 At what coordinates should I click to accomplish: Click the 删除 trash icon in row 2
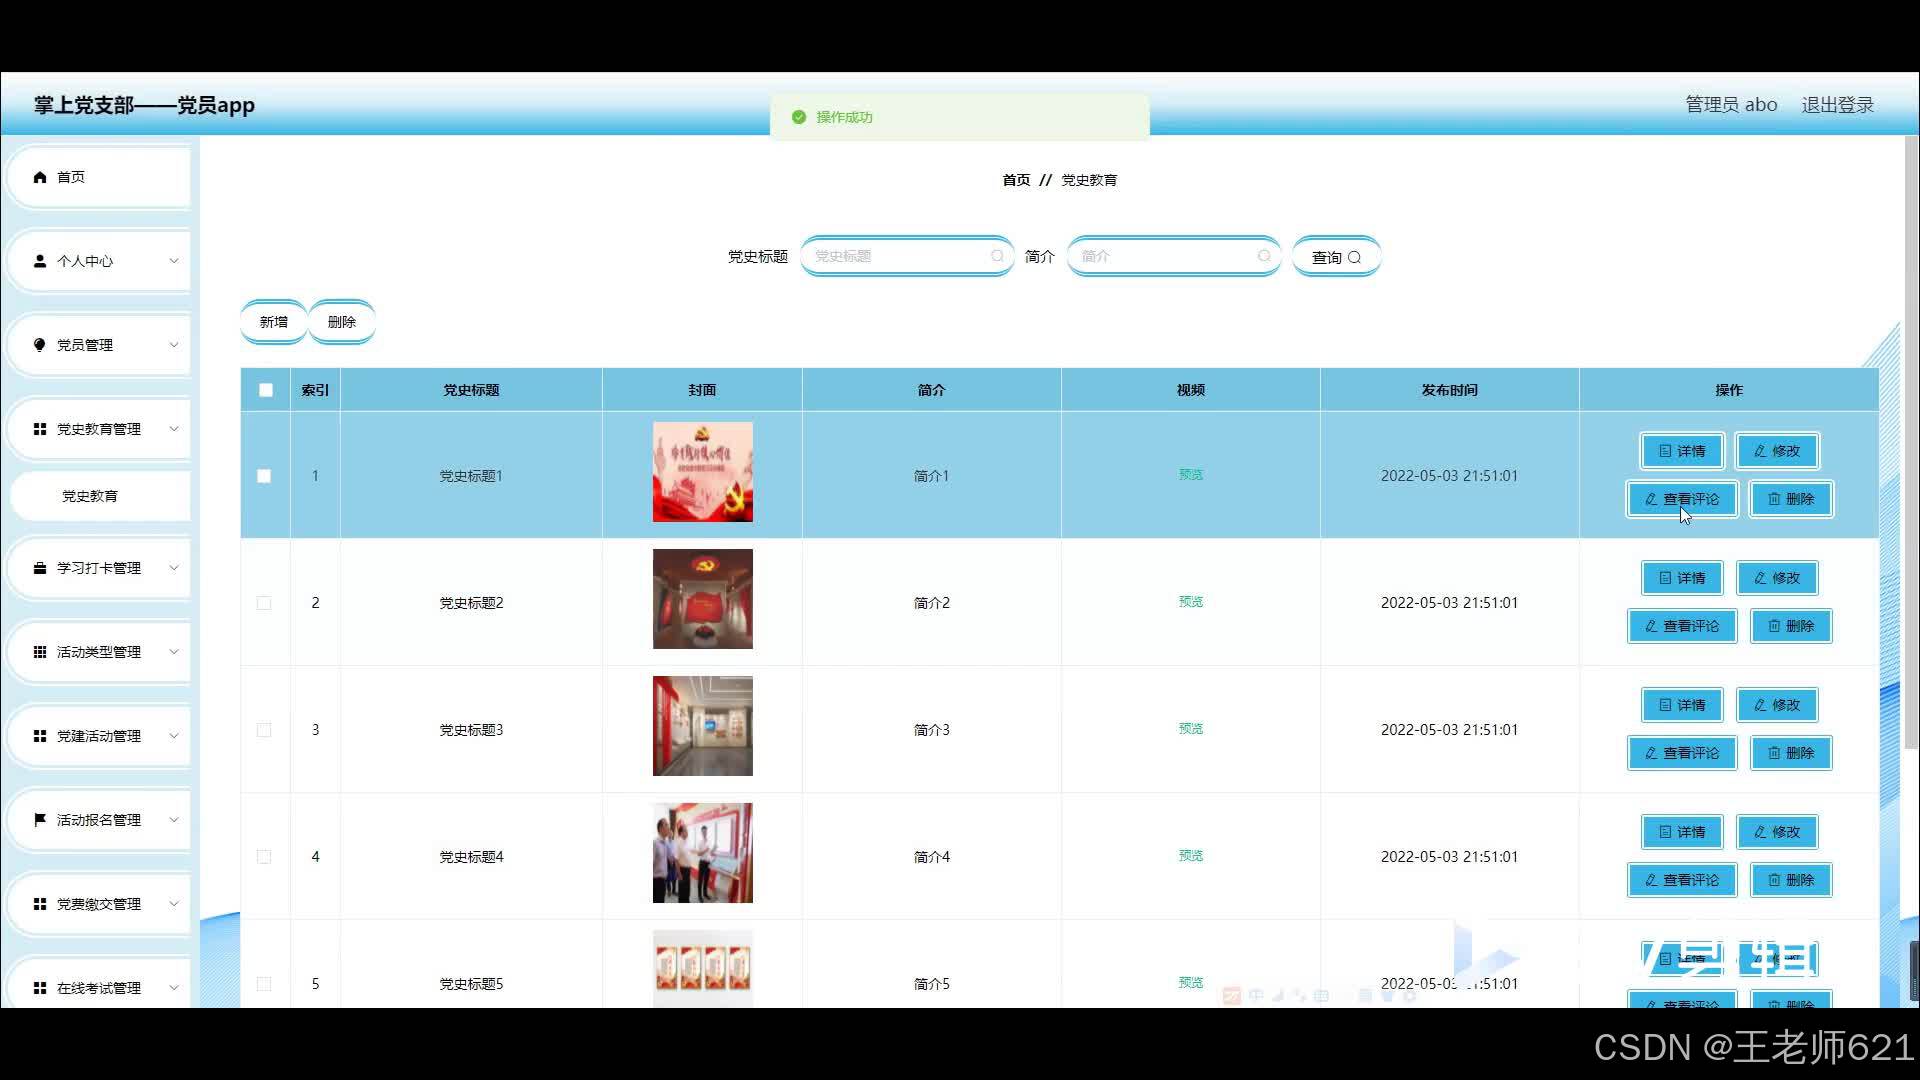[1774, 626]
